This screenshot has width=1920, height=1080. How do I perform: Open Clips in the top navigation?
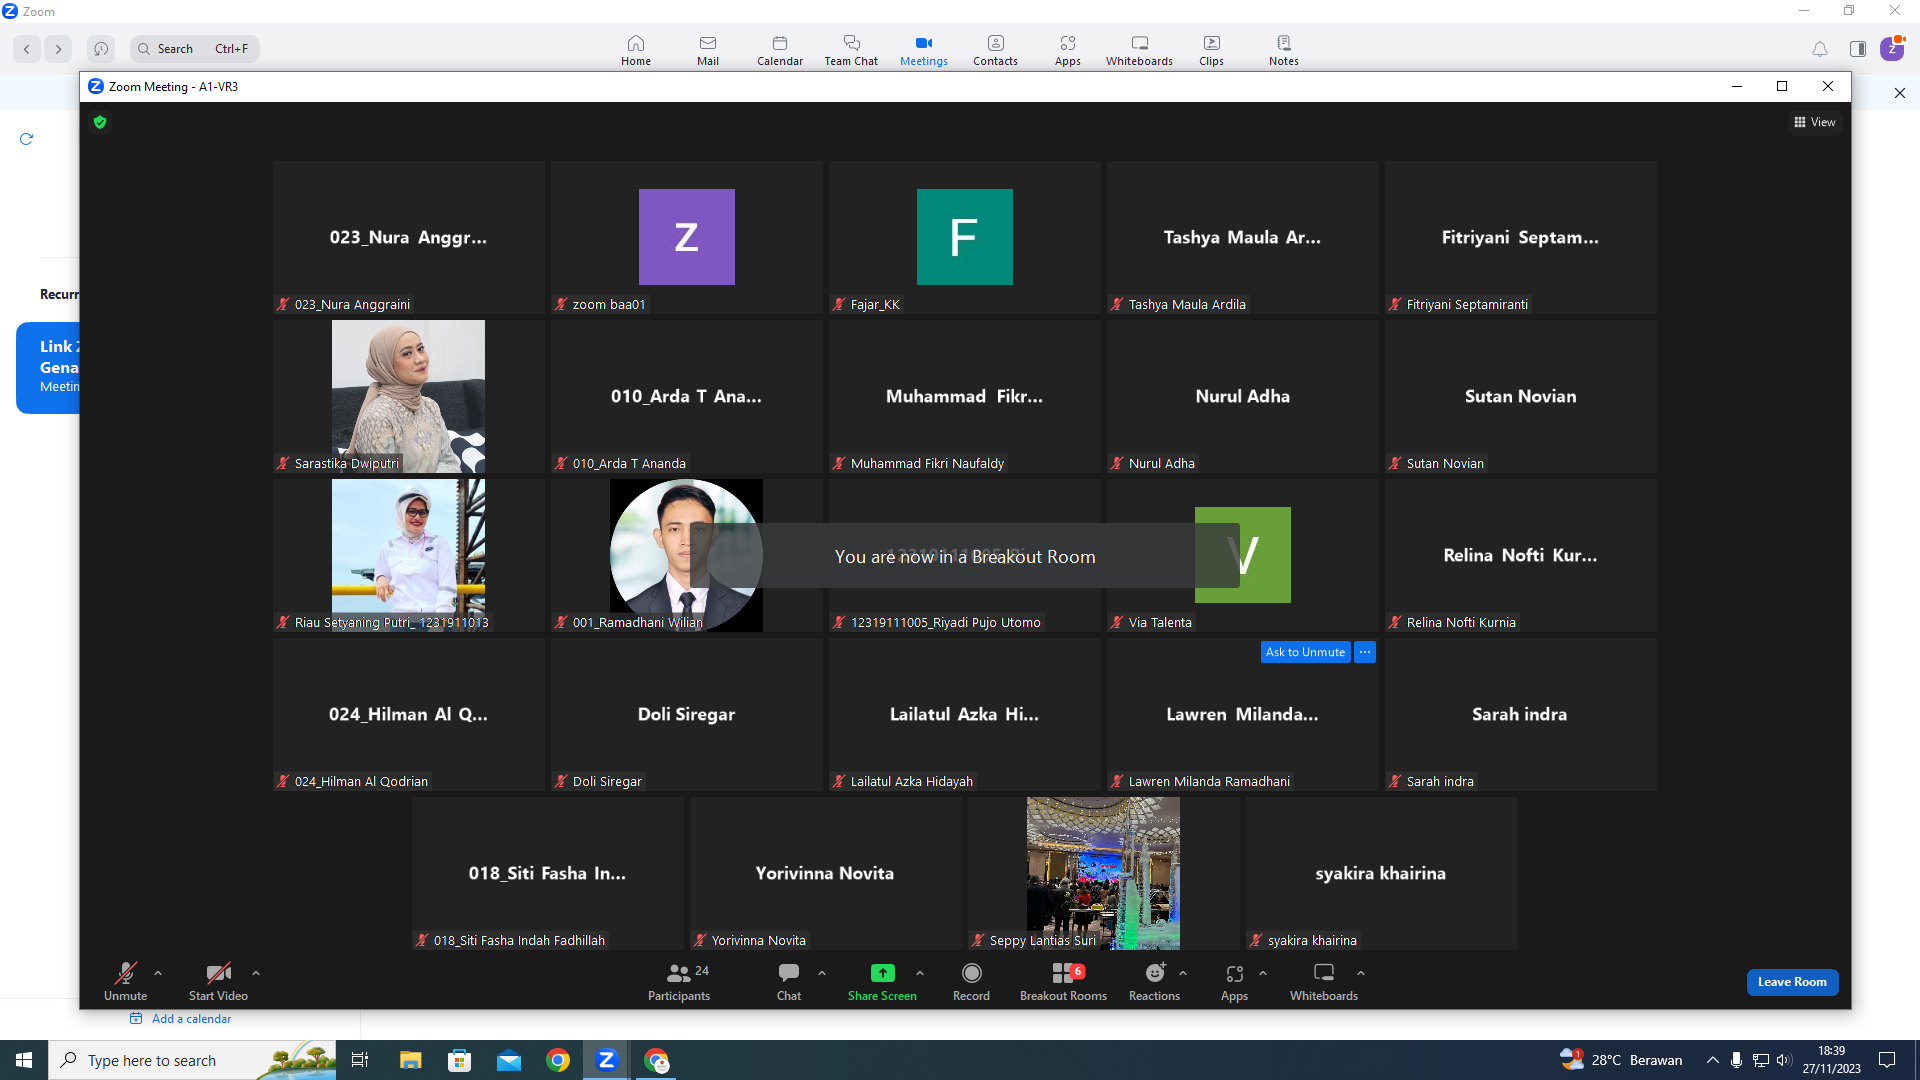1211,49
